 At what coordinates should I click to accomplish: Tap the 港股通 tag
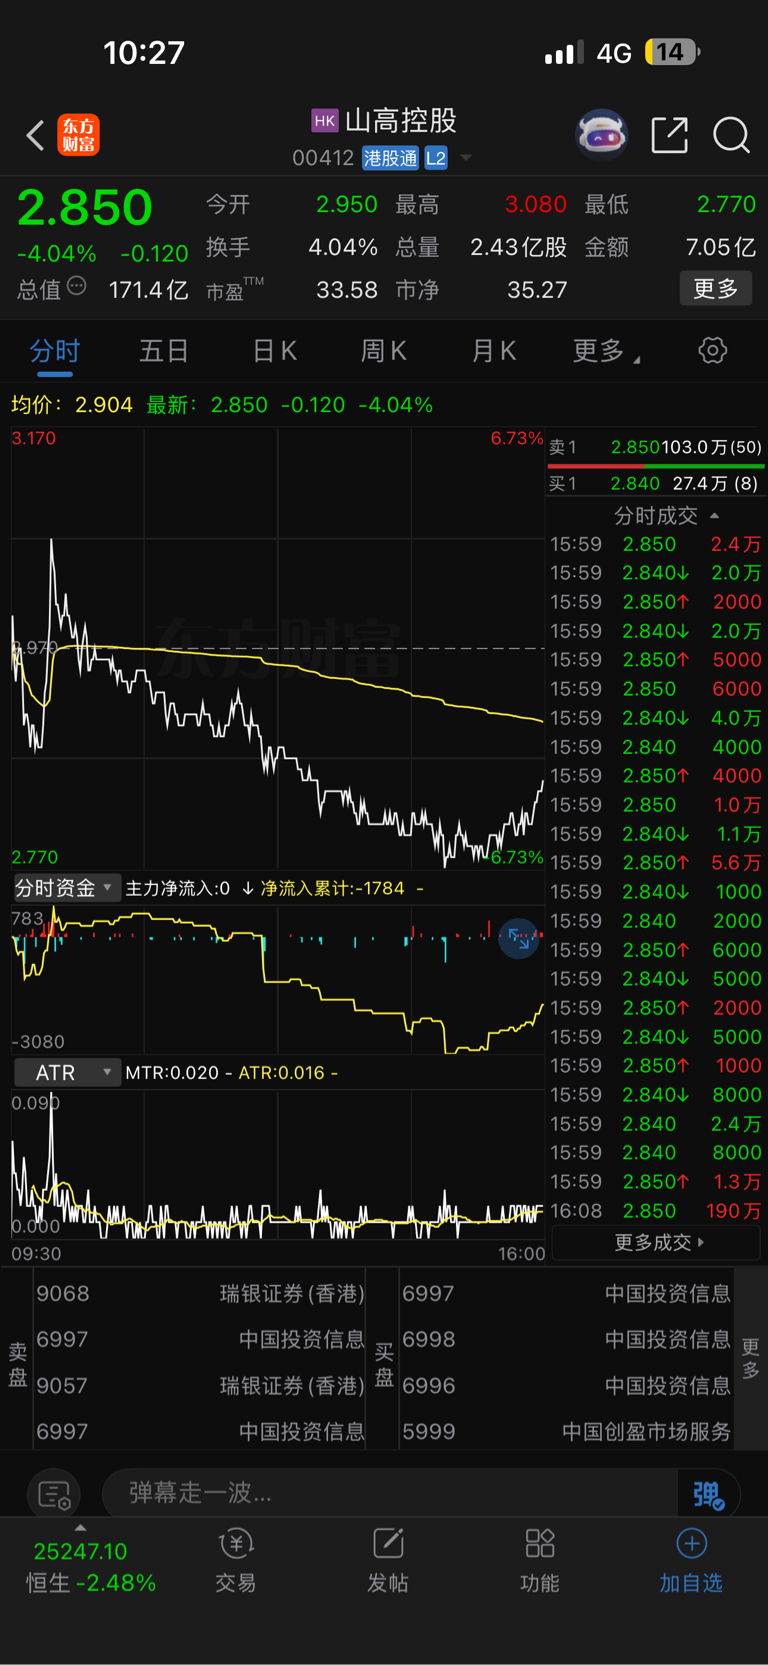[390, 158]
